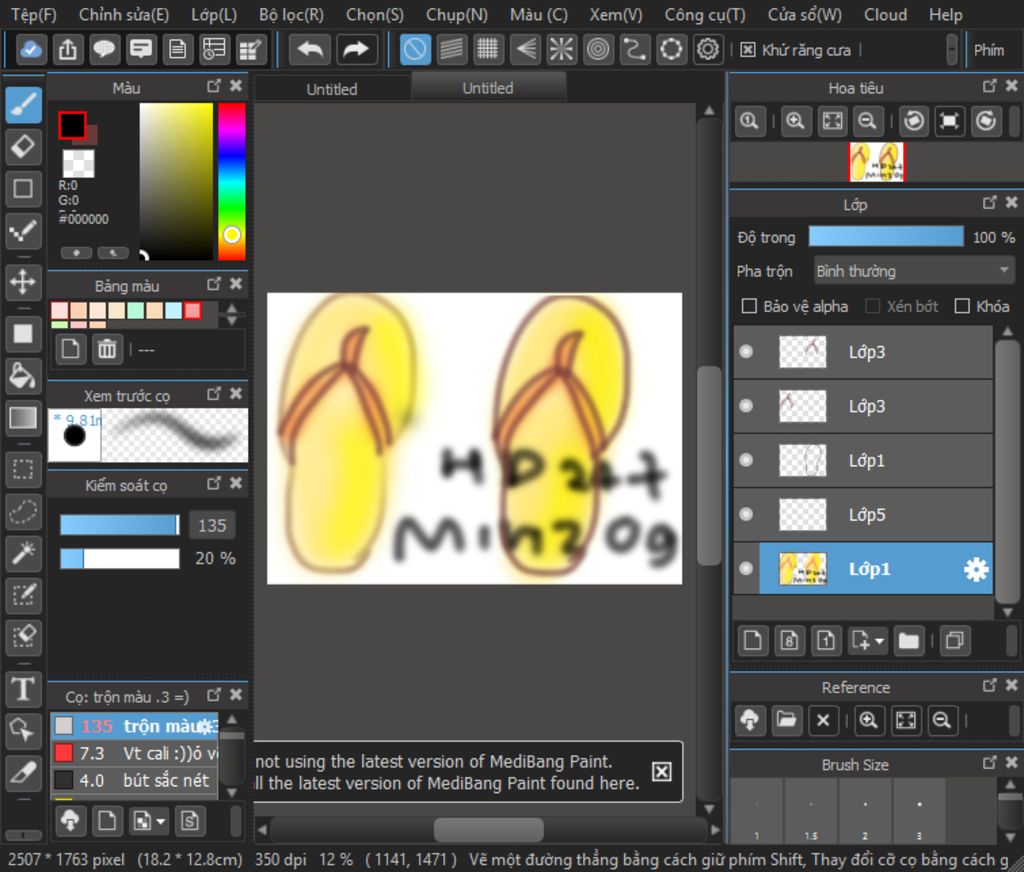Adjust brush opacity slider at 20 %
1024x872 pixels.
pyautogui.click(x=120, y=558)
